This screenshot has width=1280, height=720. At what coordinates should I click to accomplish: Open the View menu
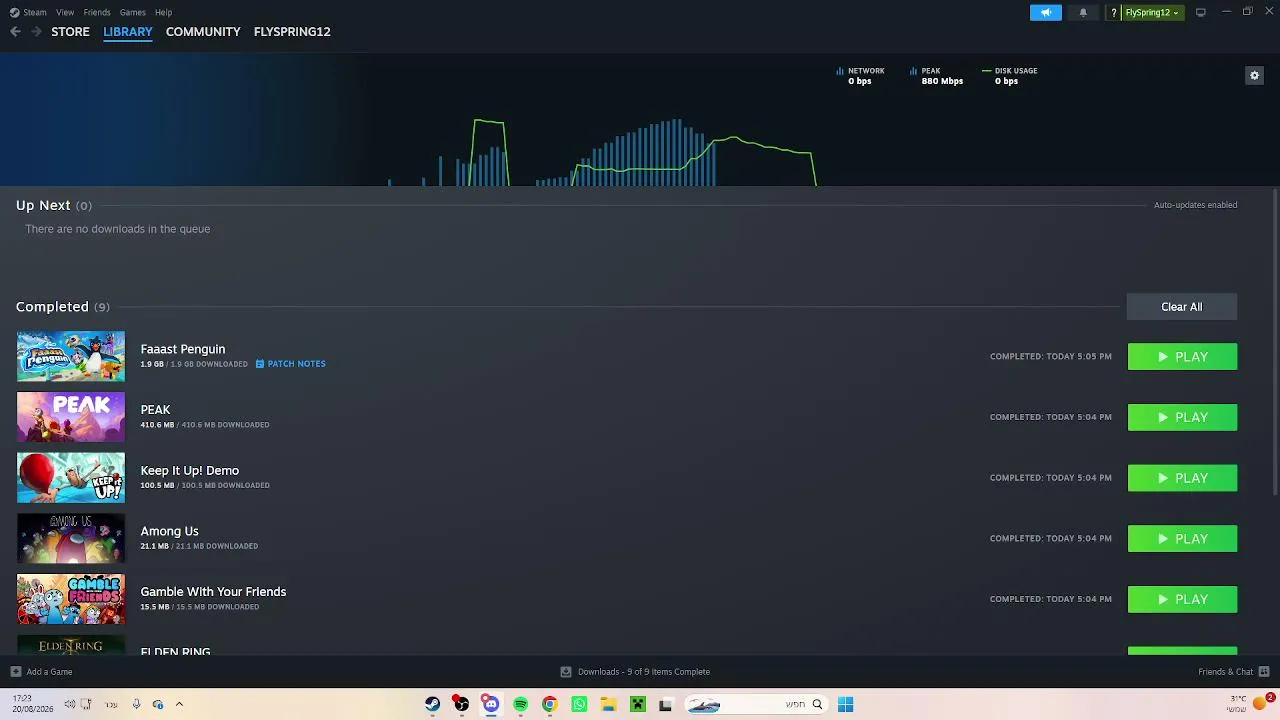65,12
